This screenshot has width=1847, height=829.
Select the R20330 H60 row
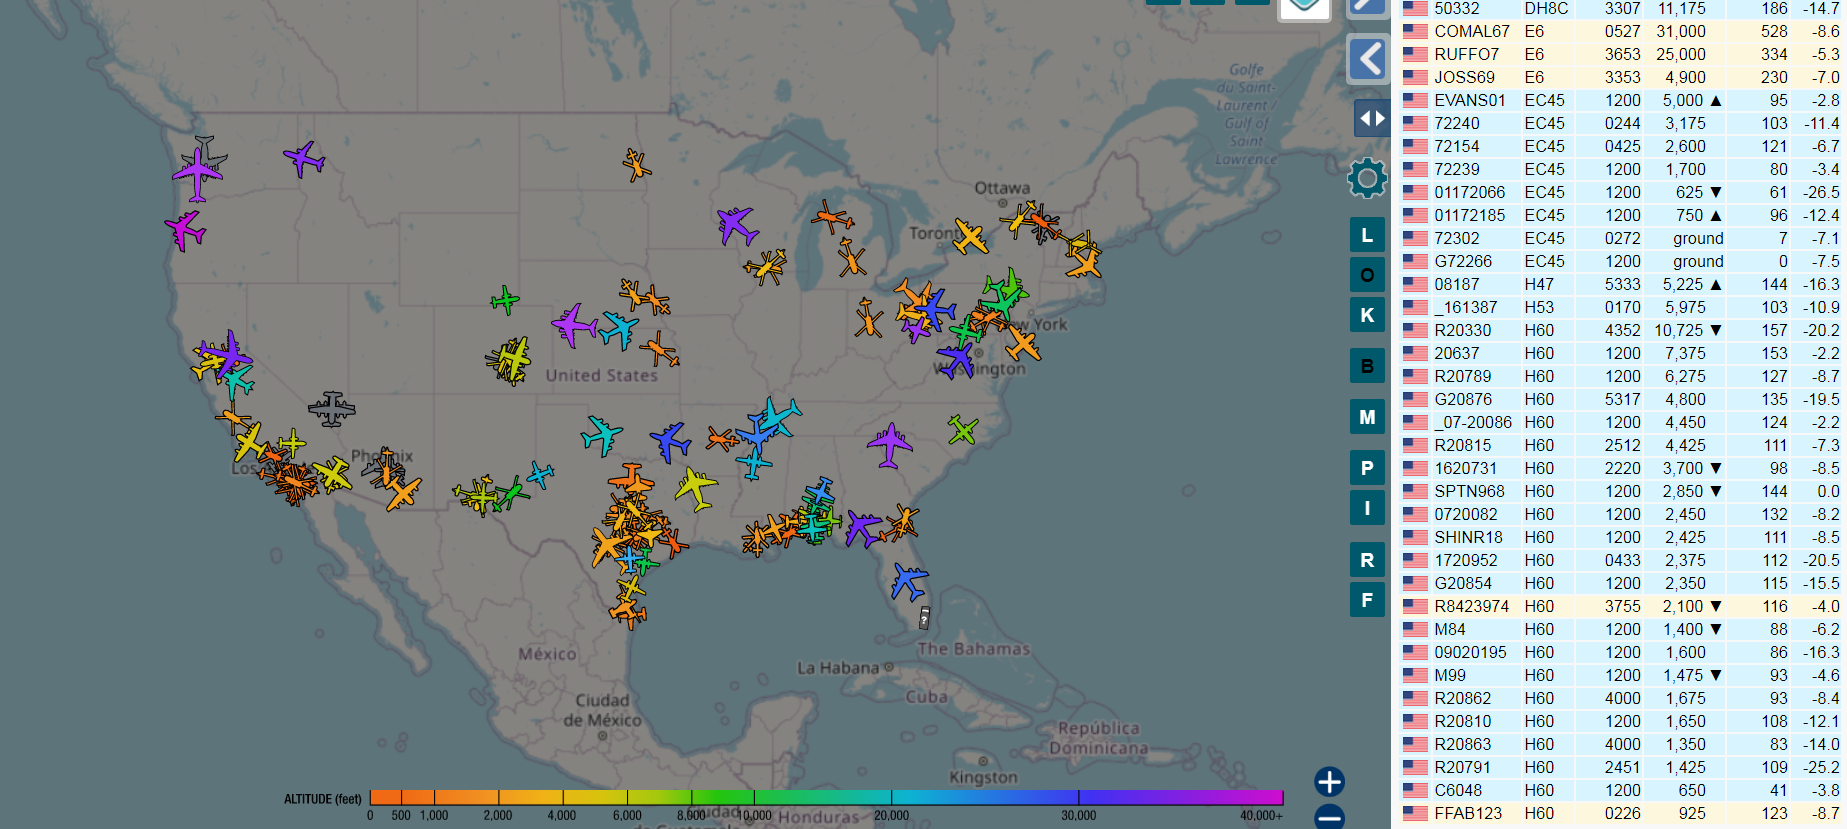click(1620, 330)
